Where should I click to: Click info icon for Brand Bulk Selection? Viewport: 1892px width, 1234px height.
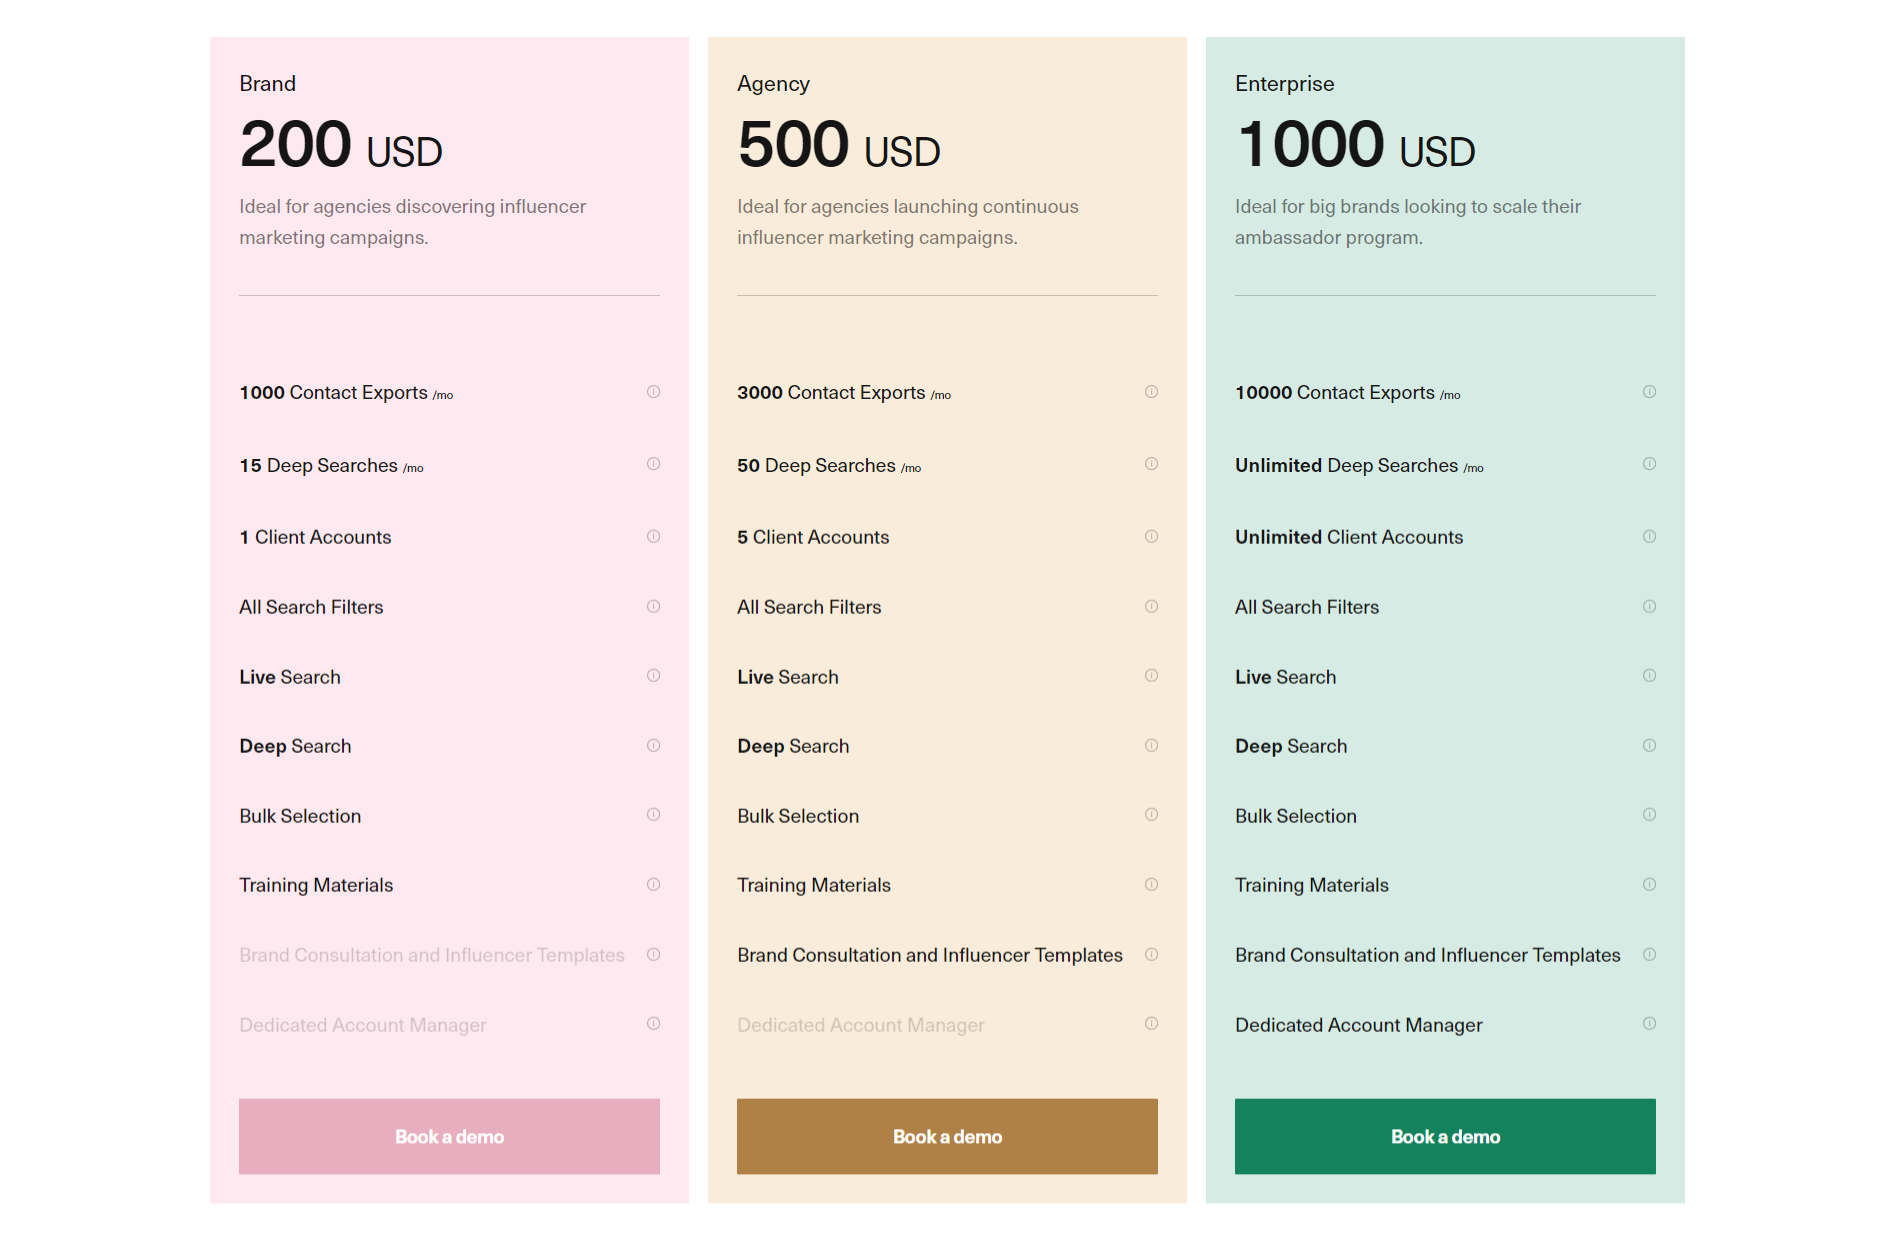653,815
